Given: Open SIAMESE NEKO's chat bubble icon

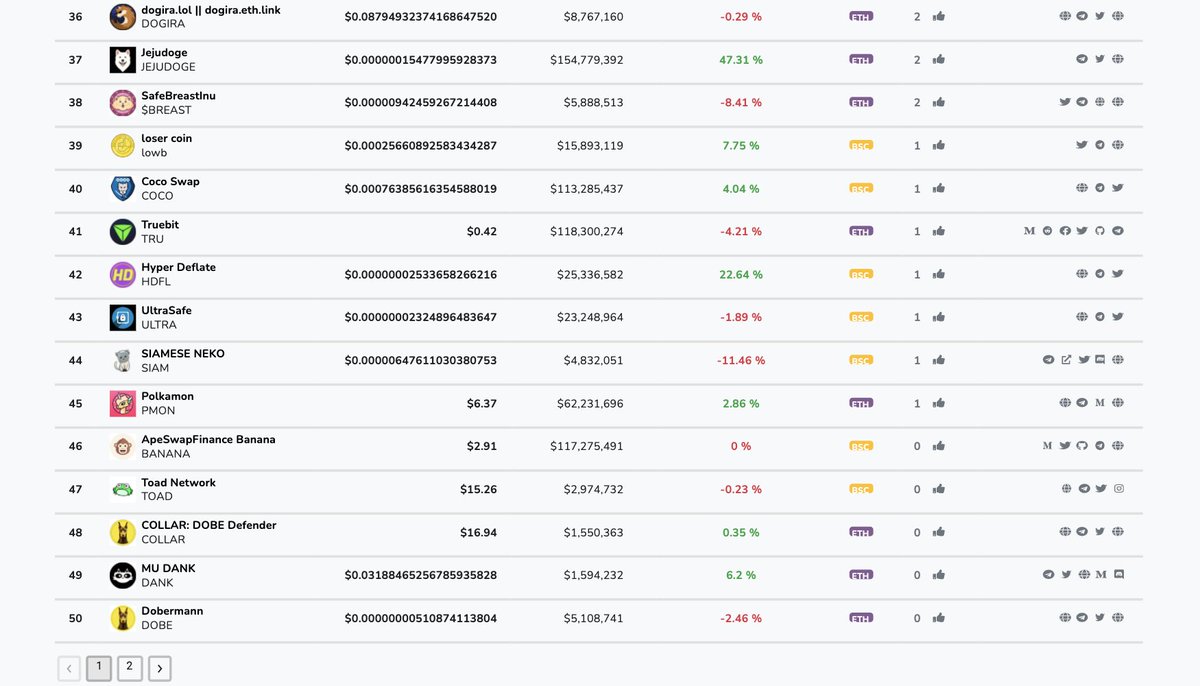Looking at the screenshot, I should click(x=1100, y=360).
